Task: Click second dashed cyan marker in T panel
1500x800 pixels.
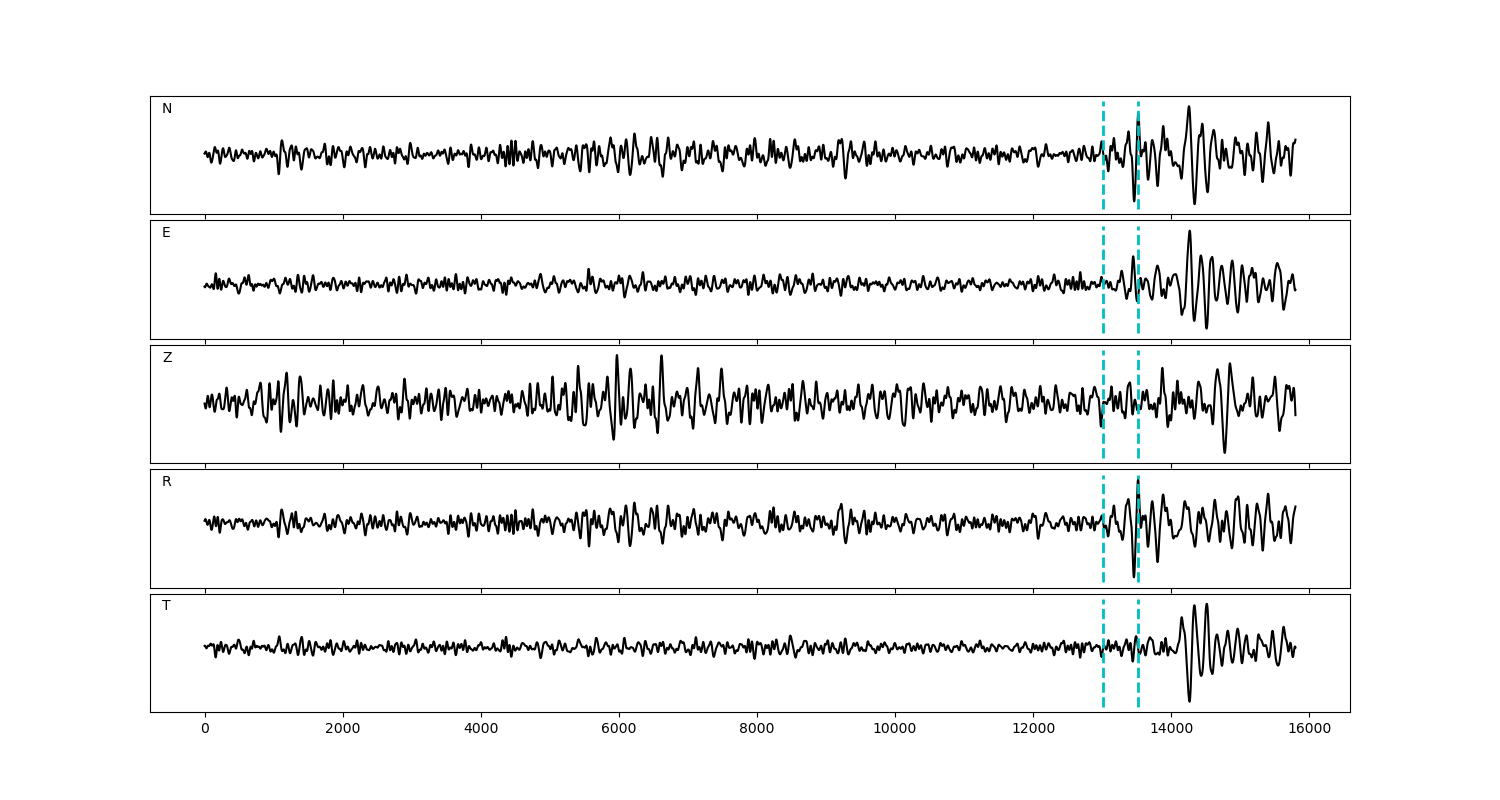Action: click(x=1138, y=680)
